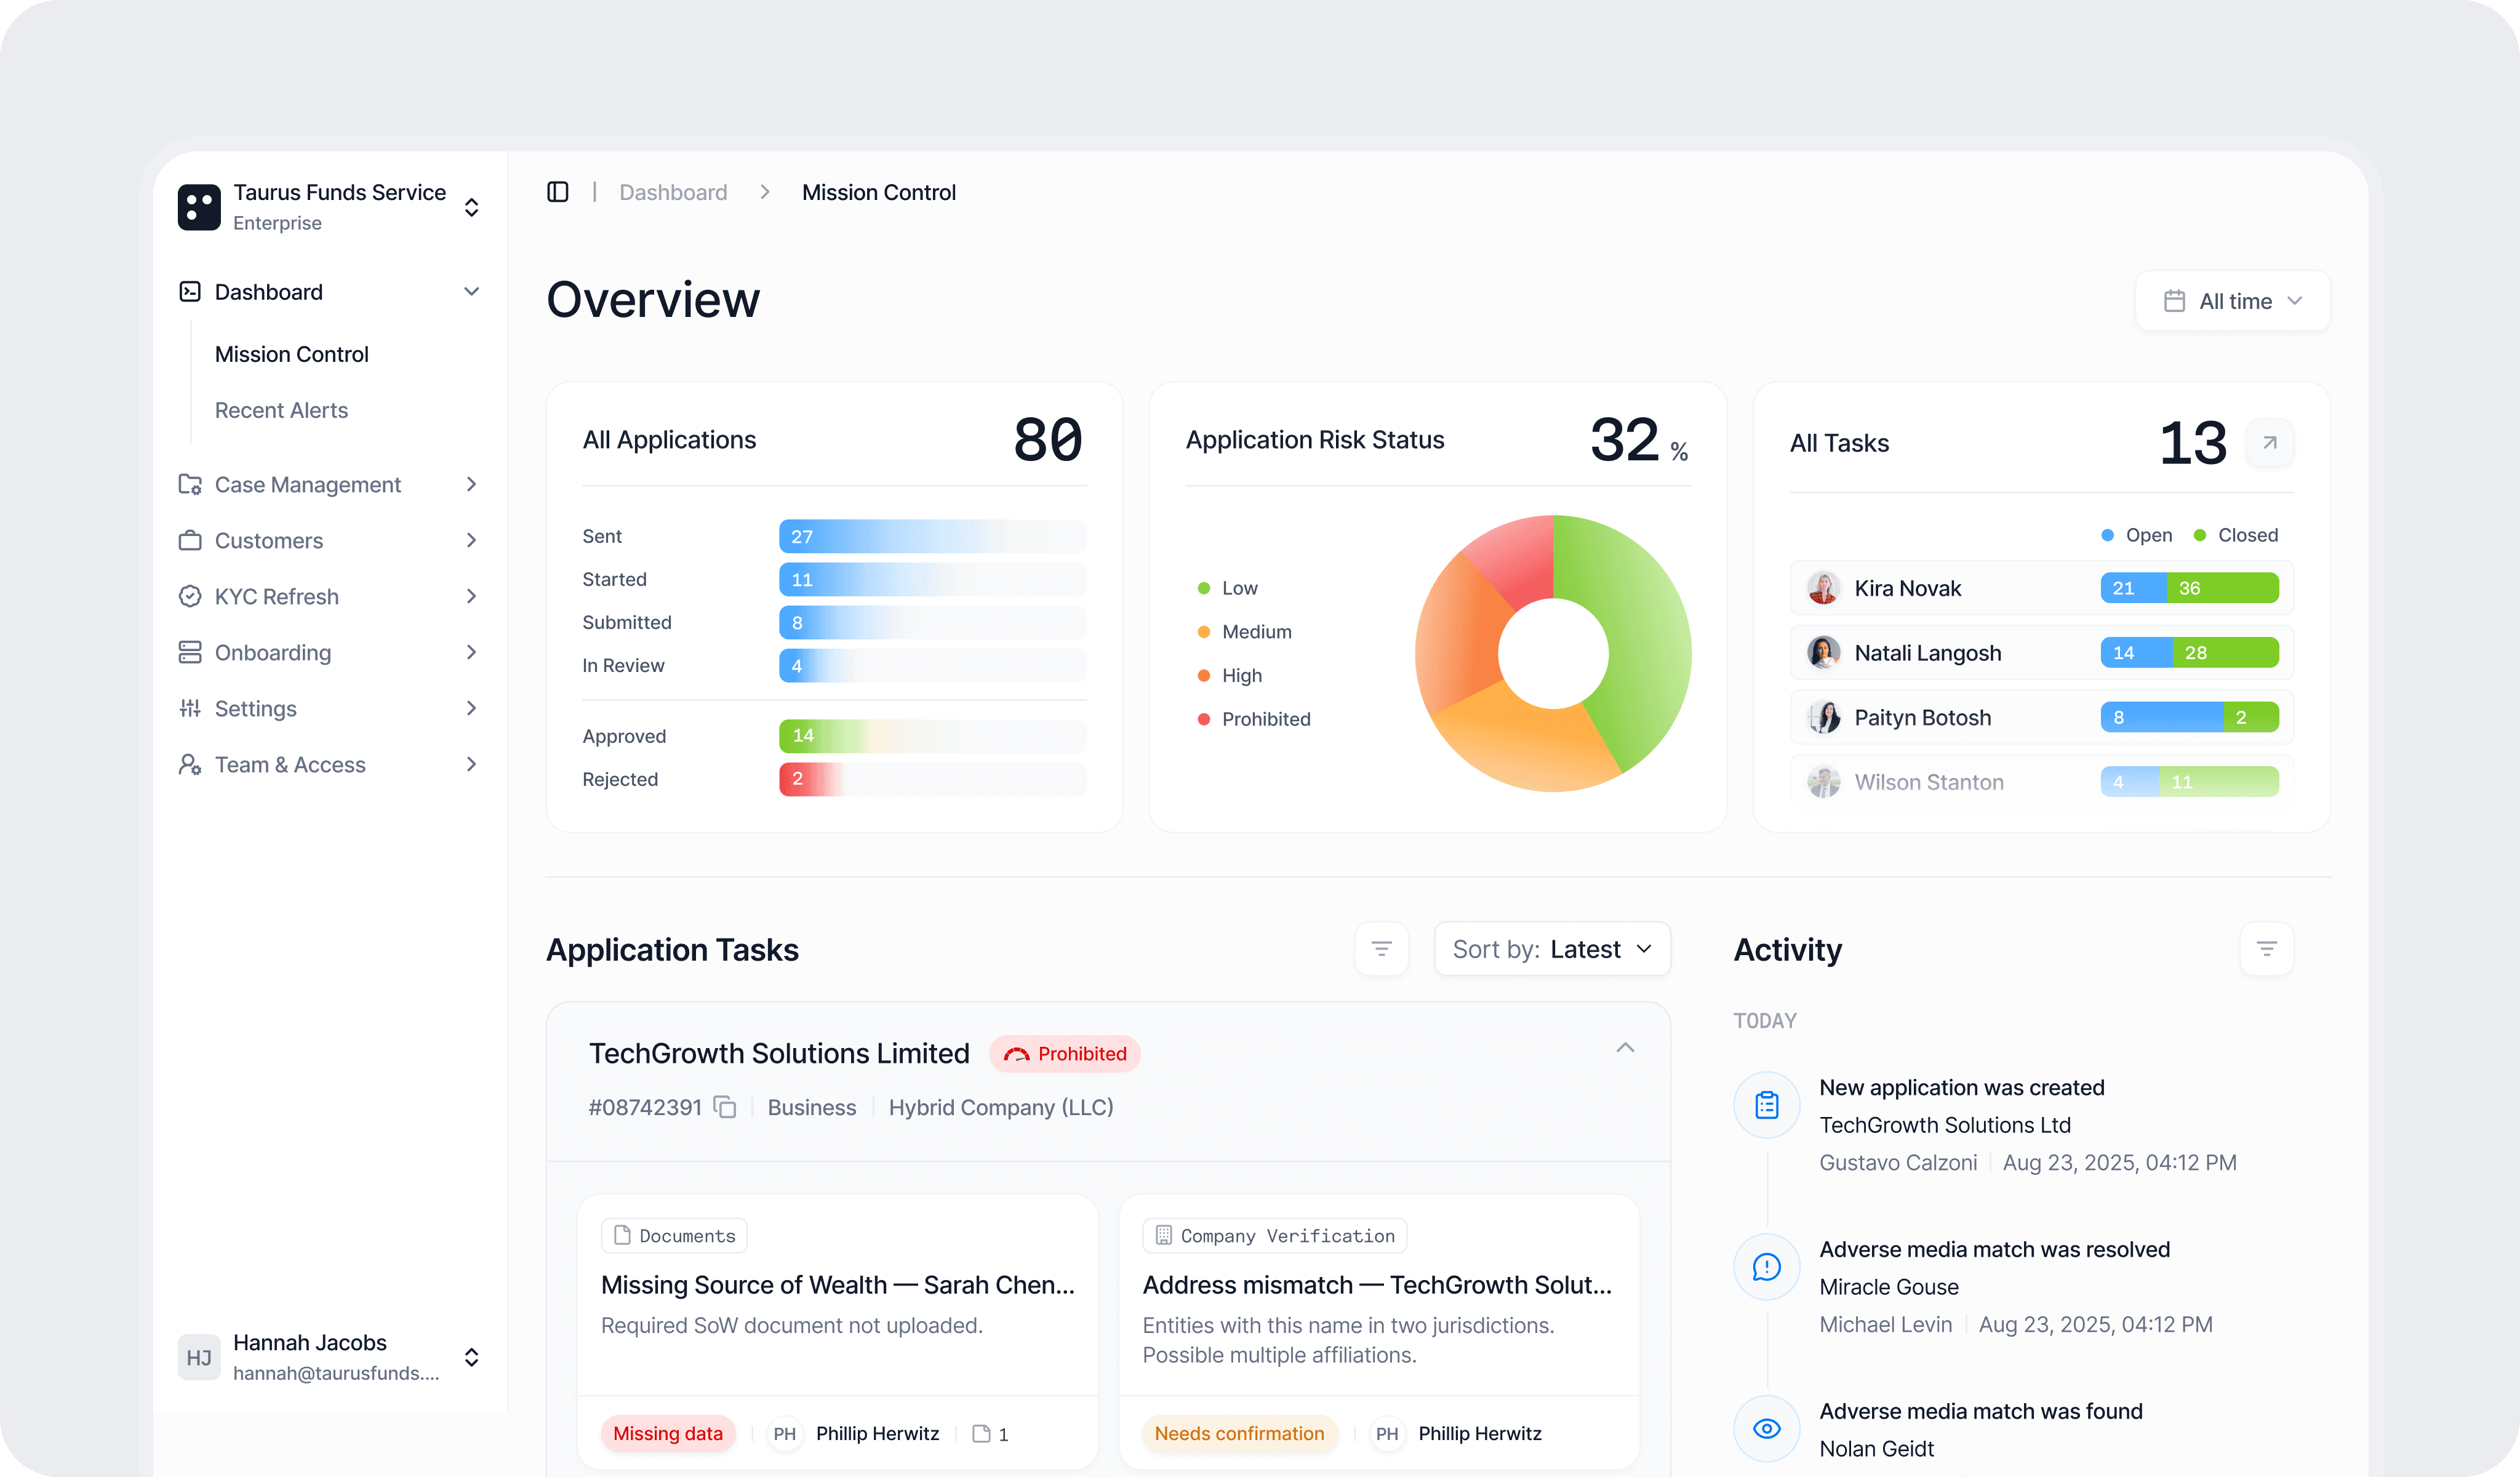Image resolution: width=2520 pixels, height=1477 pixels.
Task: Open Application Tasks filter icon
Action: click(x=1382, y=949)
